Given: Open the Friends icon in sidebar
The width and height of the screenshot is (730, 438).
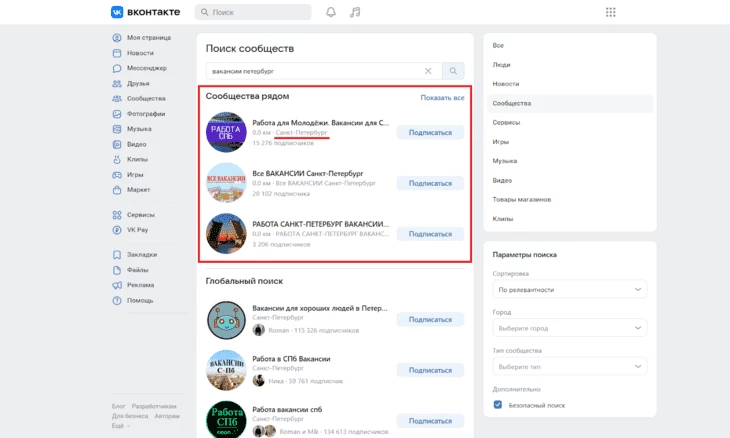Looking at the screenshot, I should coord(117,84).
